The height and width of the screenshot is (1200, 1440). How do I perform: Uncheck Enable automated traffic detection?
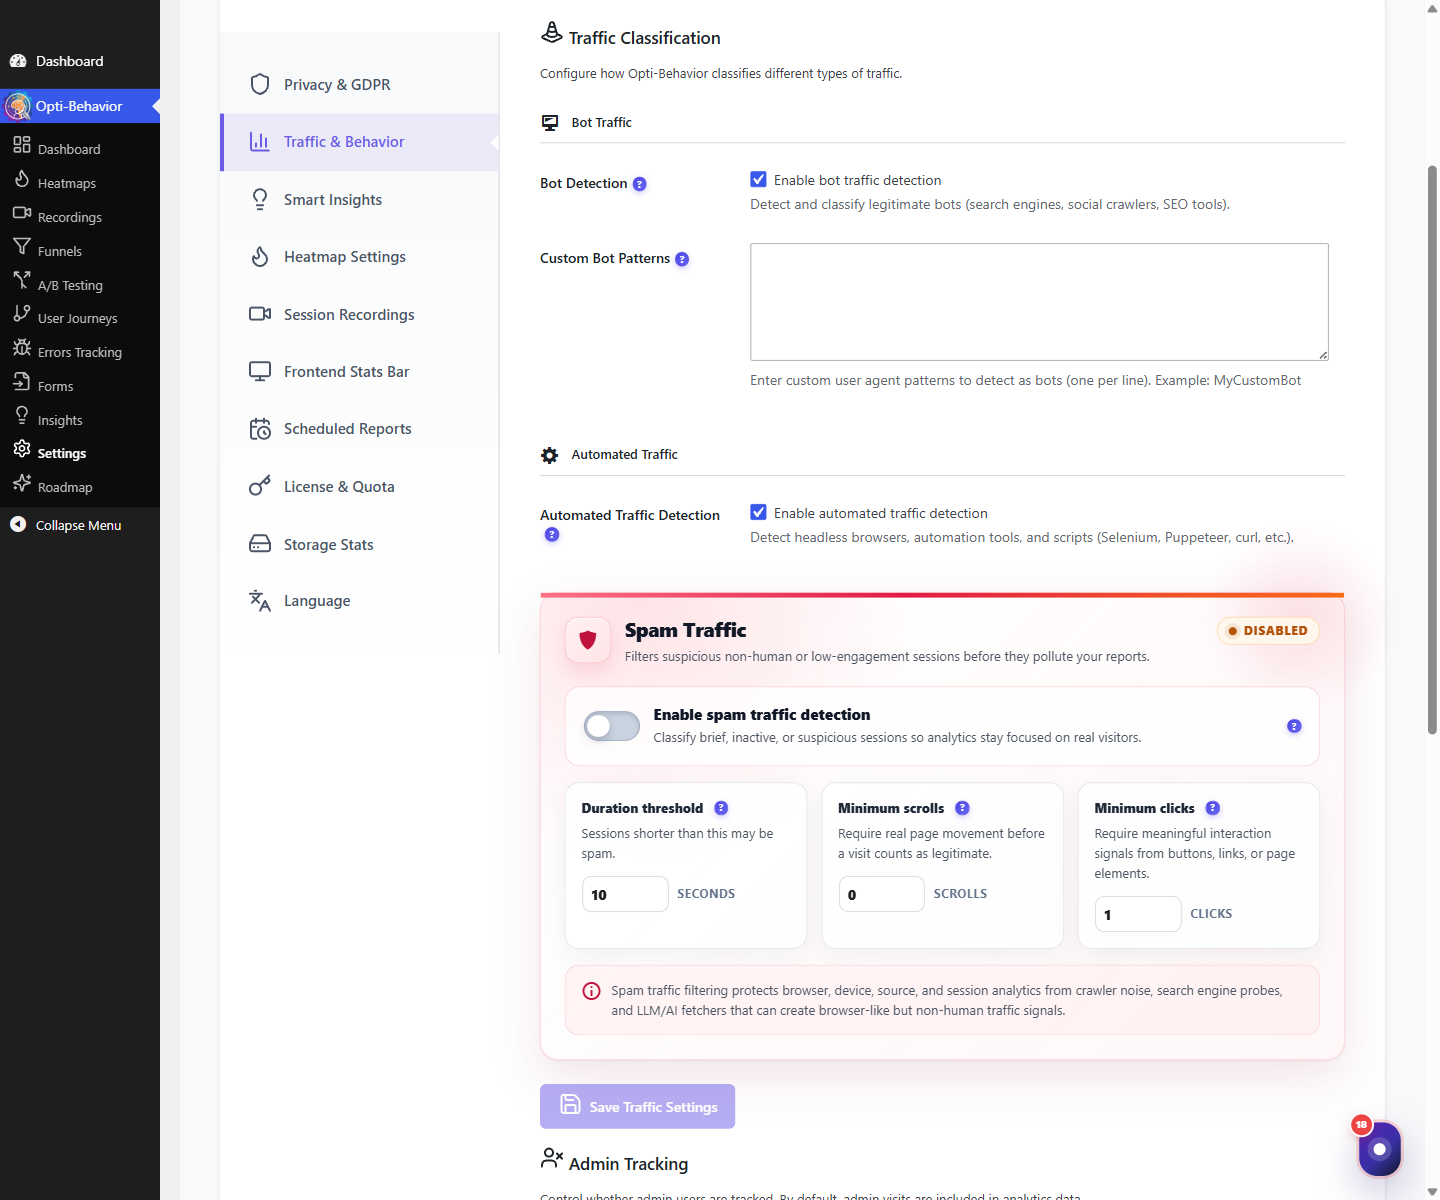pos(759,512)
